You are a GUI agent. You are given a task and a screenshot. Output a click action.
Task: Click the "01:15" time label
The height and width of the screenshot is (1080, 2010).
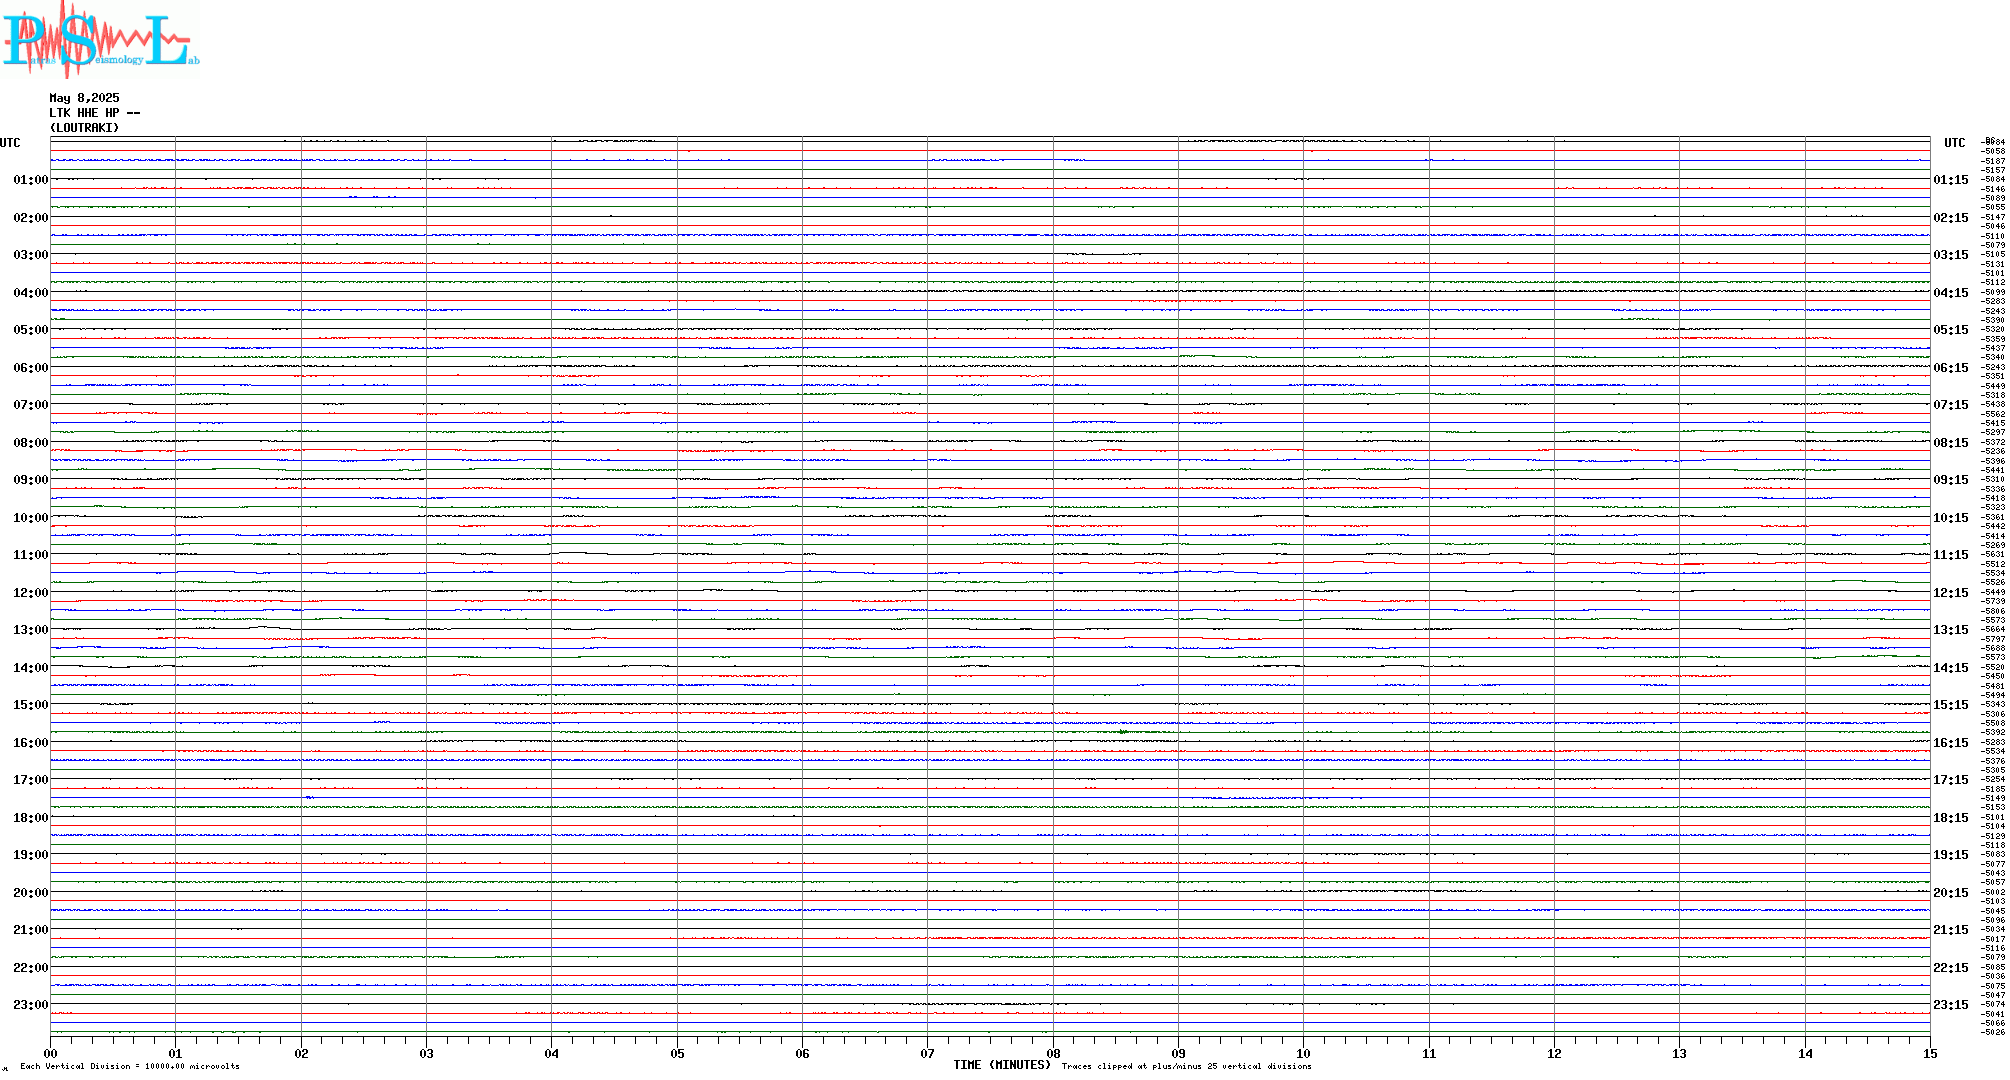pos(1951,180)
